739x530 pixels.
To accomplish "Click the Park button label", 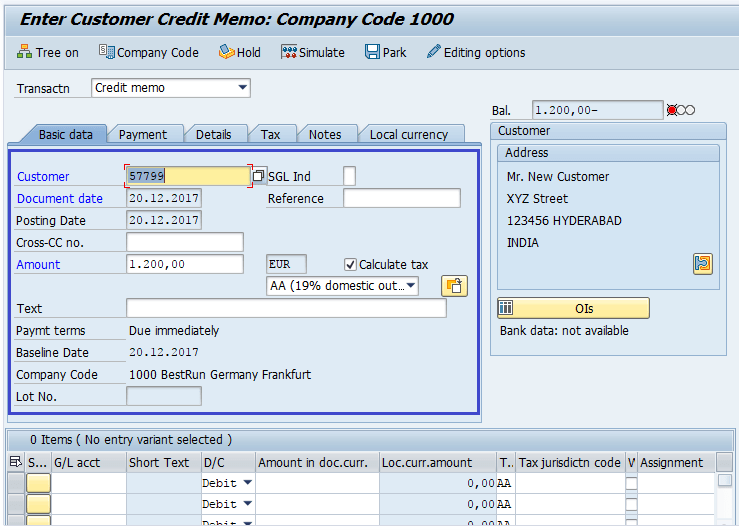I will (x=394, y=52).
